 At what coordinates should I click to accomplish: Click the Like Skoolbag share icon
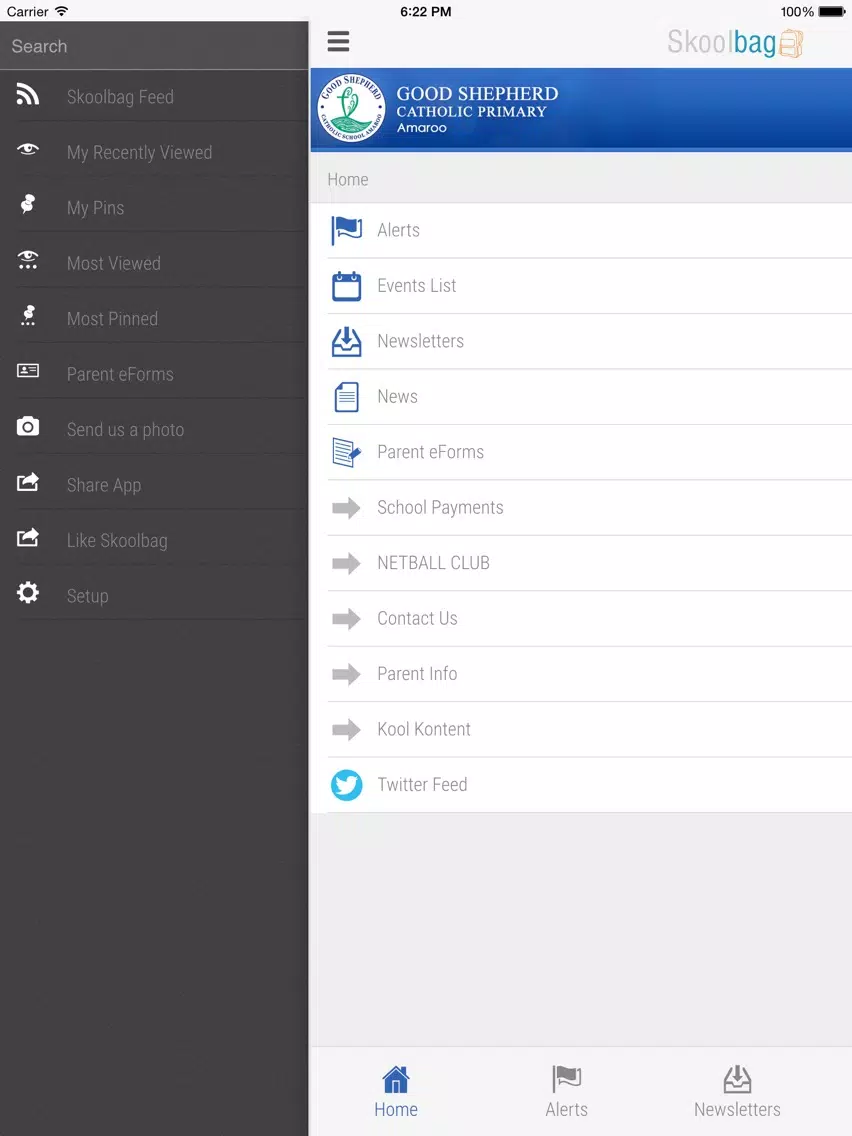tap(28, 538)
